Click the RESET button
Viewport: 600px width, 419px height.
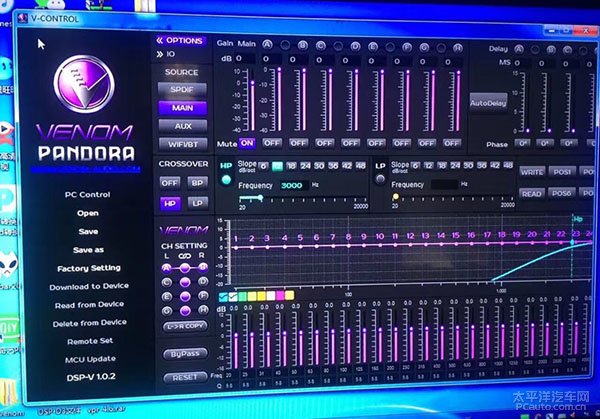pos(185,378)
